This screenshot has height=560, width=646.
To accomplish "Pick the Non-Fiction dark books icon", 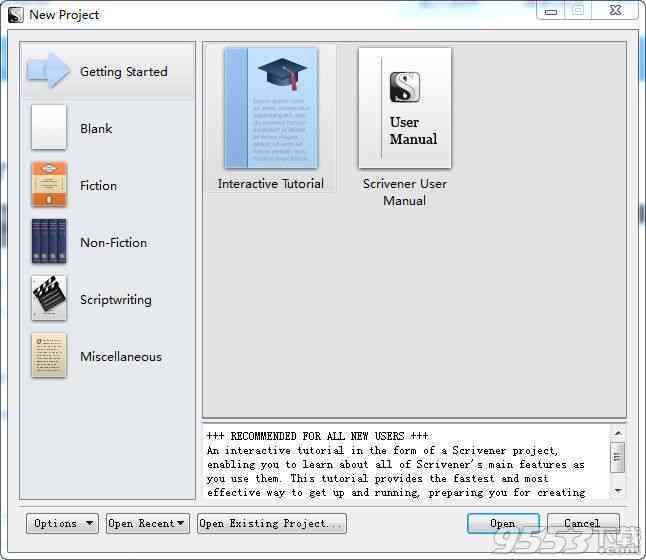I will tap(49, 241).
